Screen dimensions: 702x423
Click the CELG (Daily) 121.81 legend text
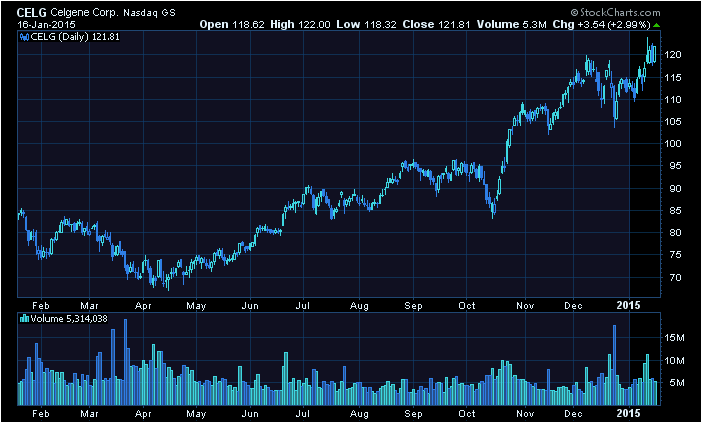[x=75, y=38]
